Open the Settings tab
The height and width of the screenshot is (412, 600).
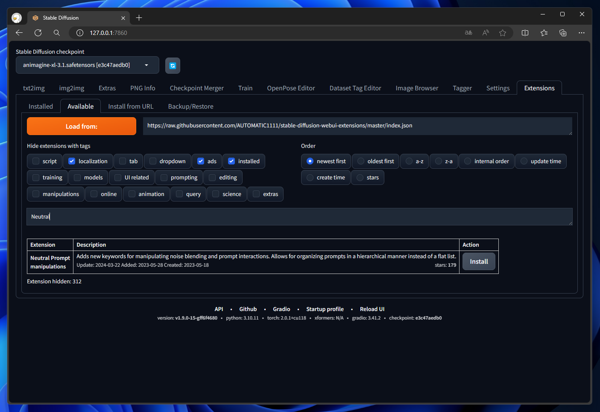(x=498, y=88)
